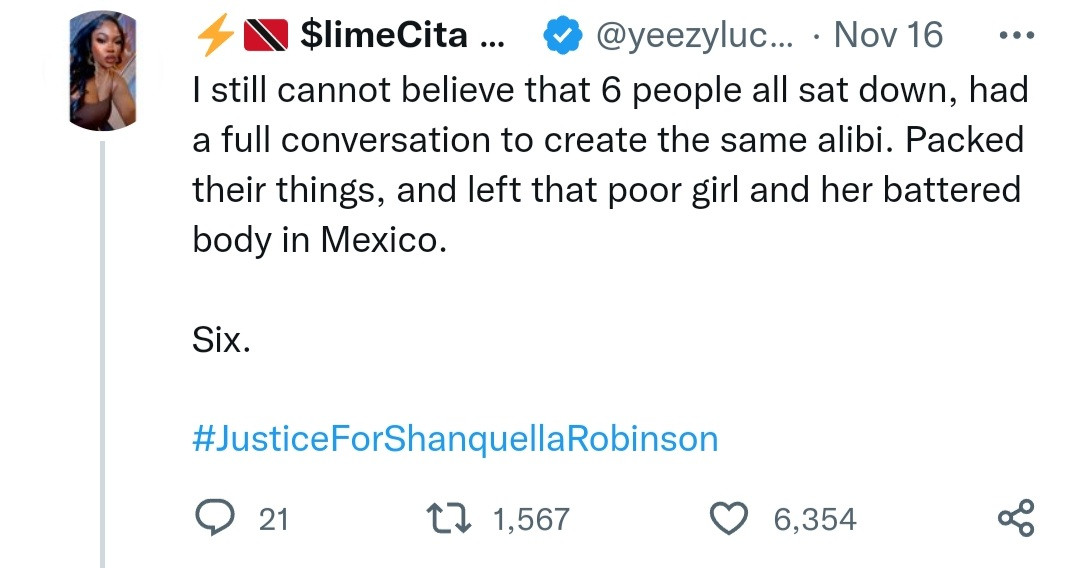Click the vertical thread line below the avatar

(x=102, y=350)
